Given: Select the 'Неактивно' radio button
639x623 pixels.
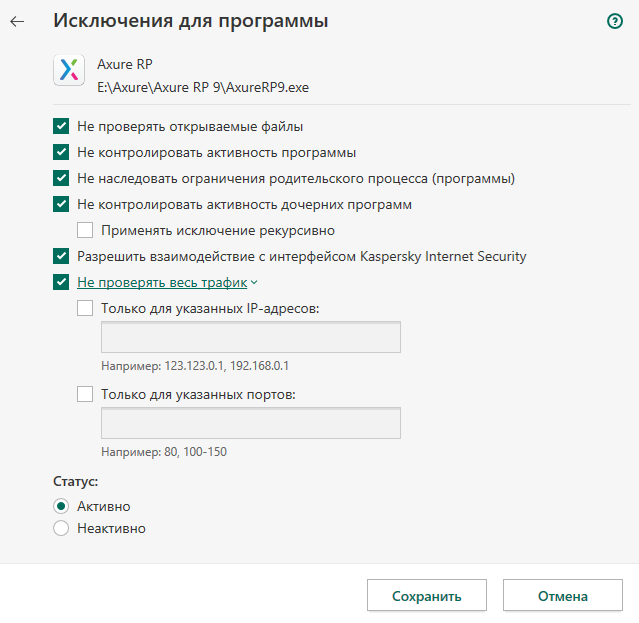Looking at the screenshot, I should (61, 528).
